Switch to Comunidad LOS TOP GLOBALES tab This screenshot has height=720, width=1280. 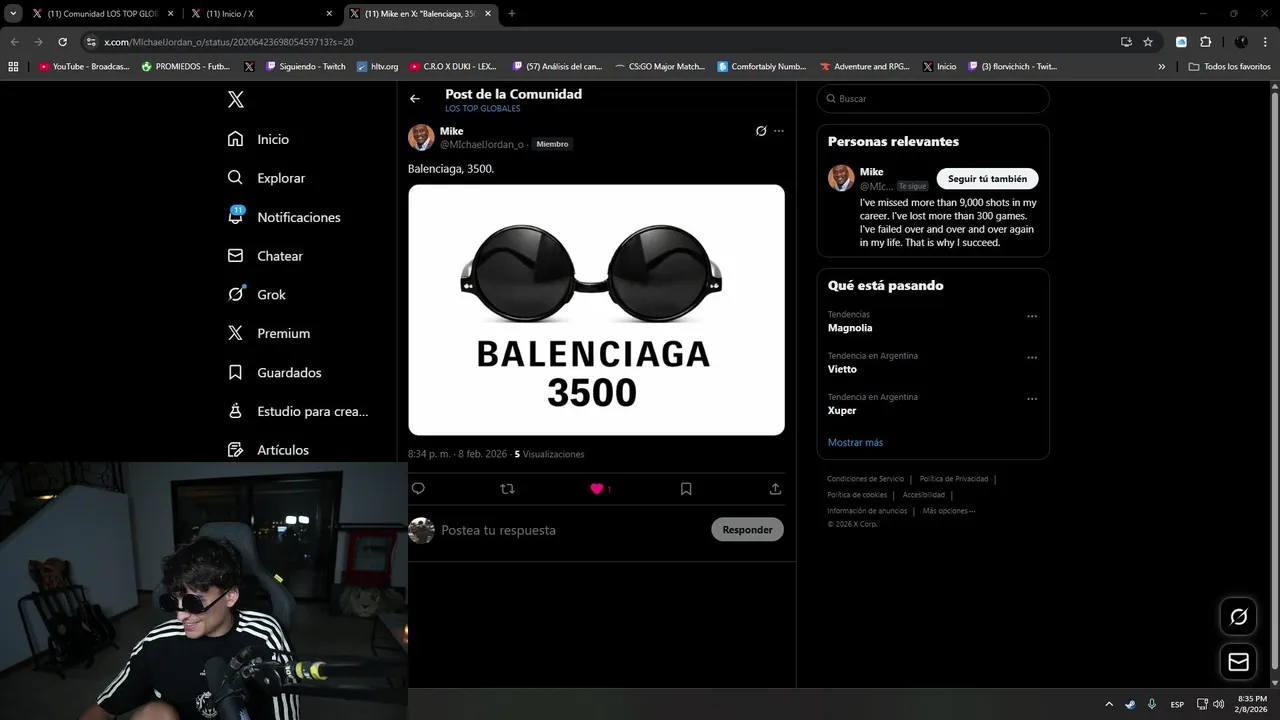point(103,14)
